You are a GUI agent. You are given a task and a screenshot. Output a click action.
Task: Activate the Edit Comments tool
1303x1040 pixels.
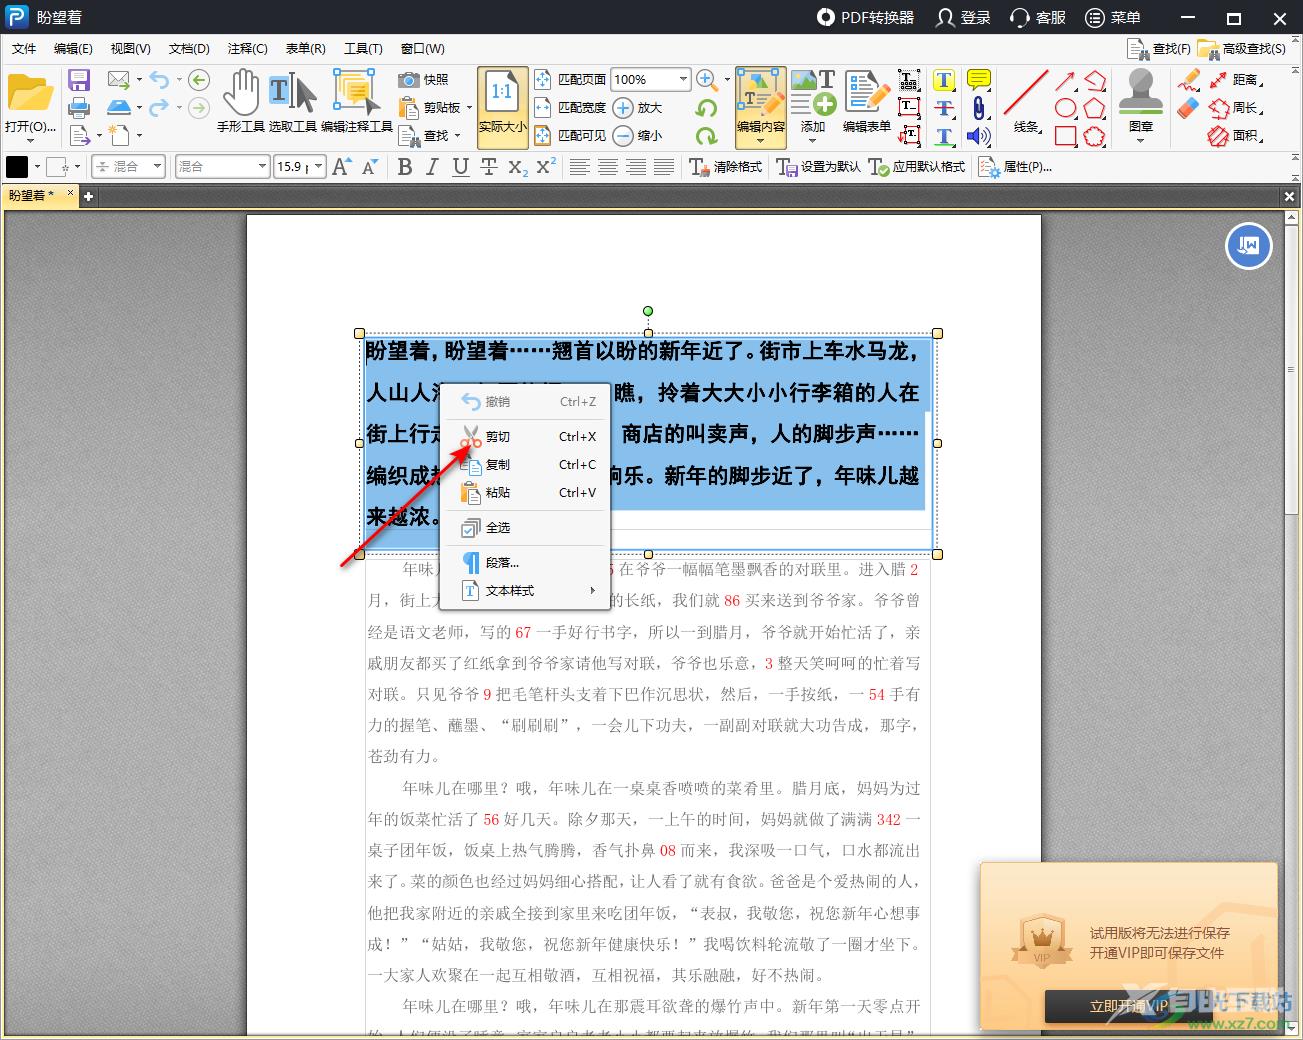click(x=356, y=102)
